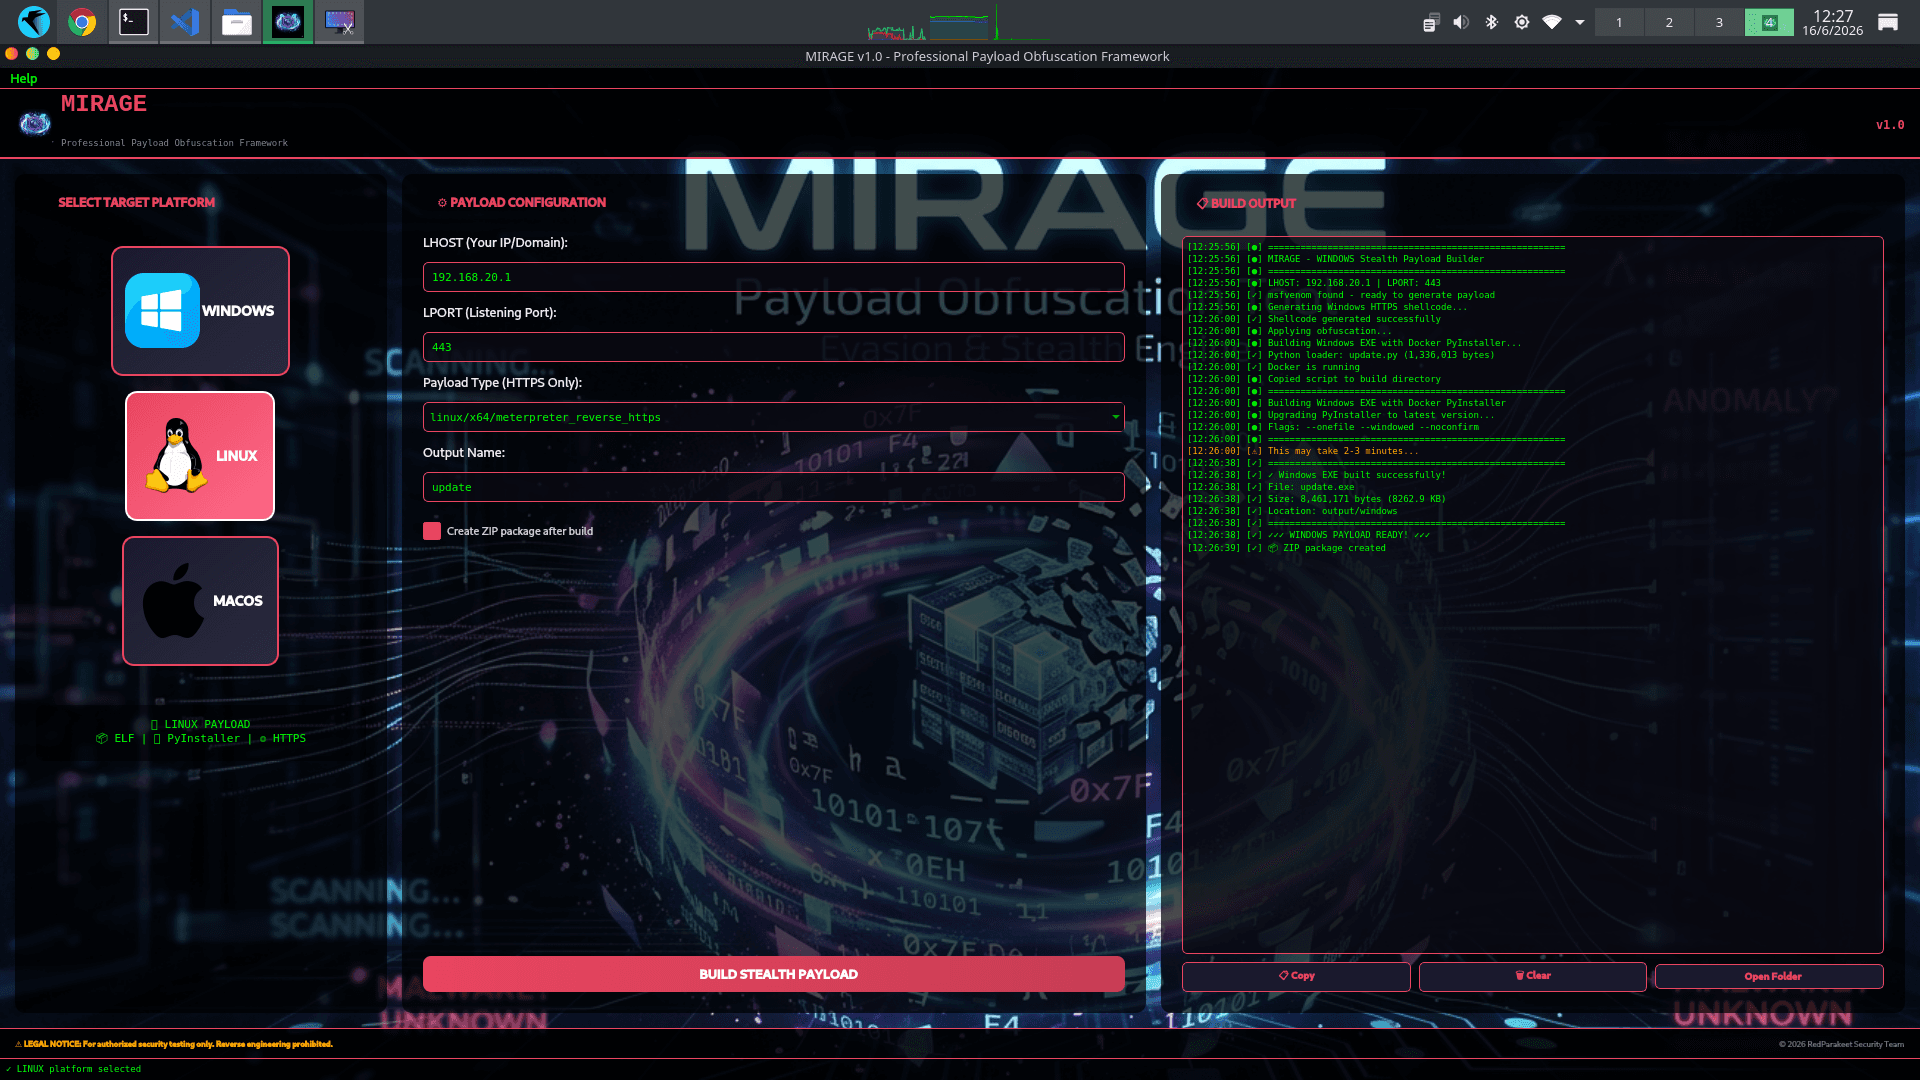Click the 'LINUX PAYLOAD' info label

201,724
